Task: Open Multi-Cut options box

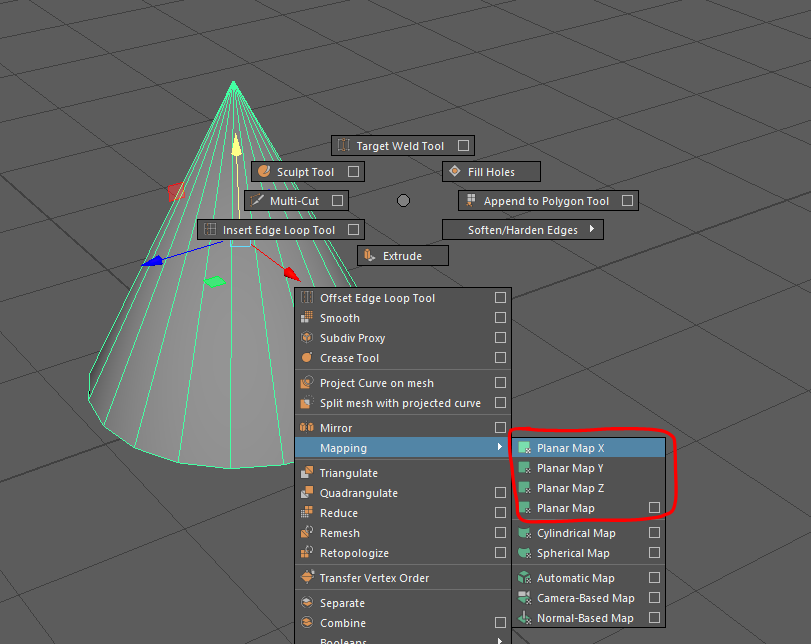Action: (337, 200)
